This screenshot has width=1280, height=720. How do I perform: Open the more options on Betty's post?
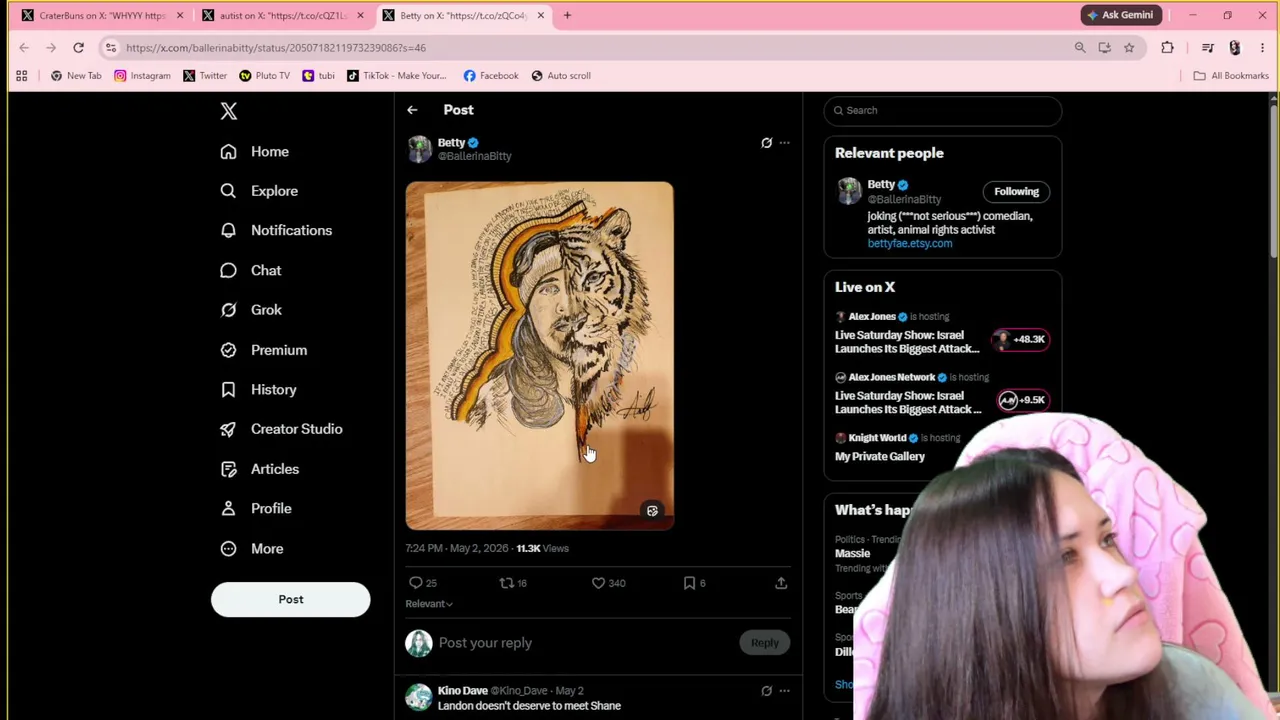click(785, 143)
